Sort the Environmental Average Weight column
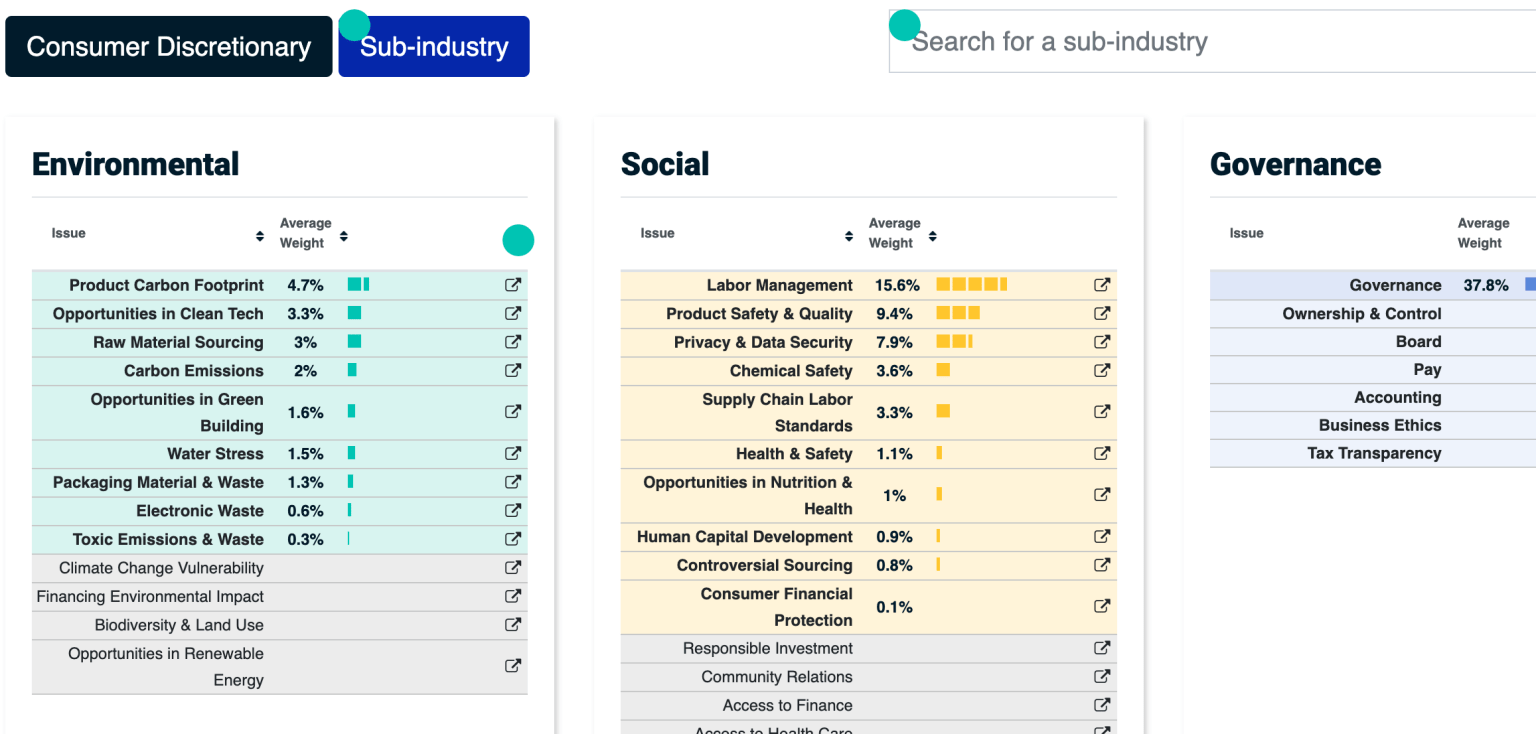The height and width of the screenshot is (734, 1536). point(343,237)
